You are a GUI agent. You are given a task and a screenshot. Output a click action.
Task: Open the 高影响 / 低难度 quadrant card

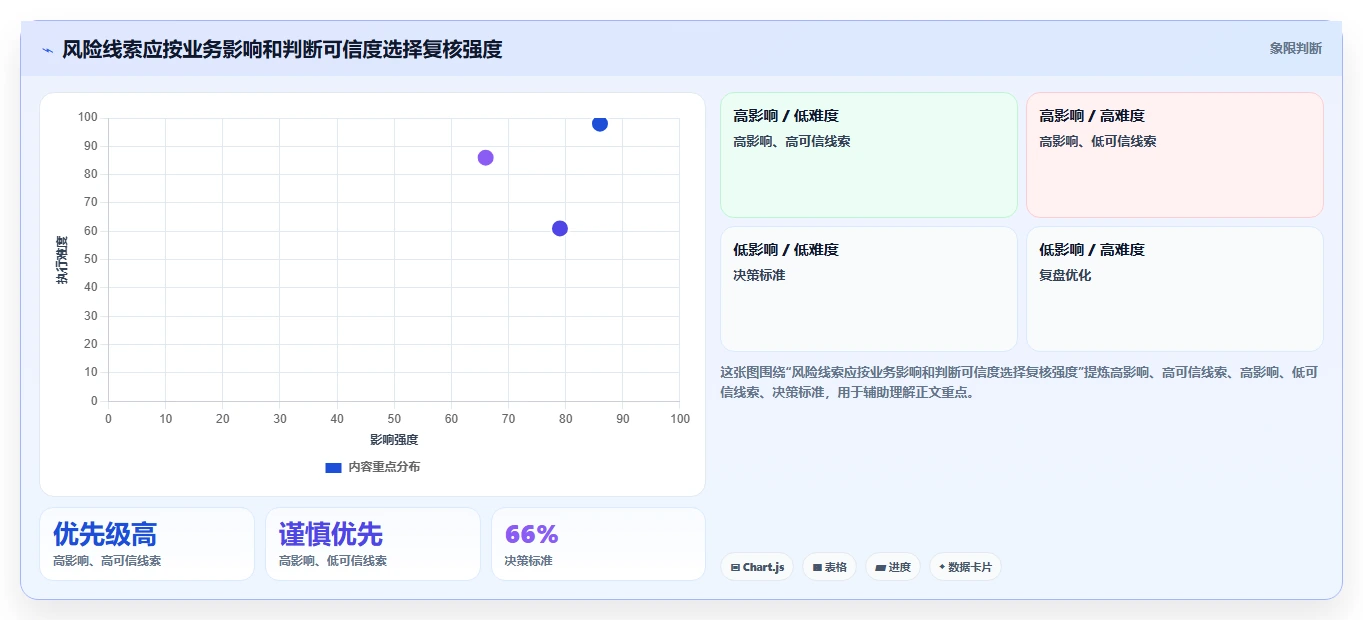click(x=869, y=155)
